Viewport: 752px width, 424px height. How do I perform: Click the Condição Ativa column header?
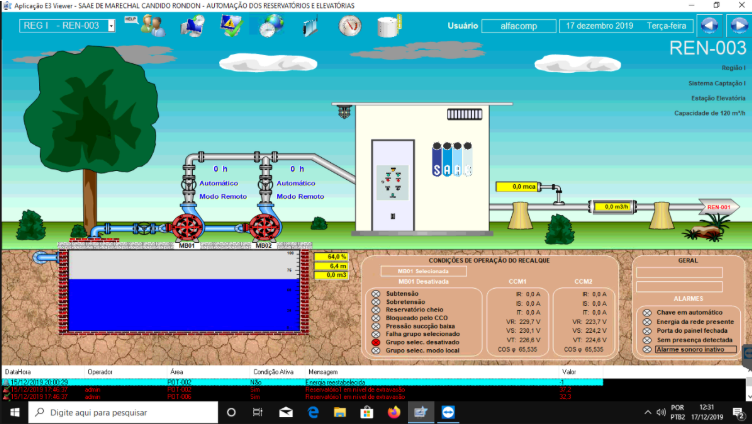(x=272, y=370)
